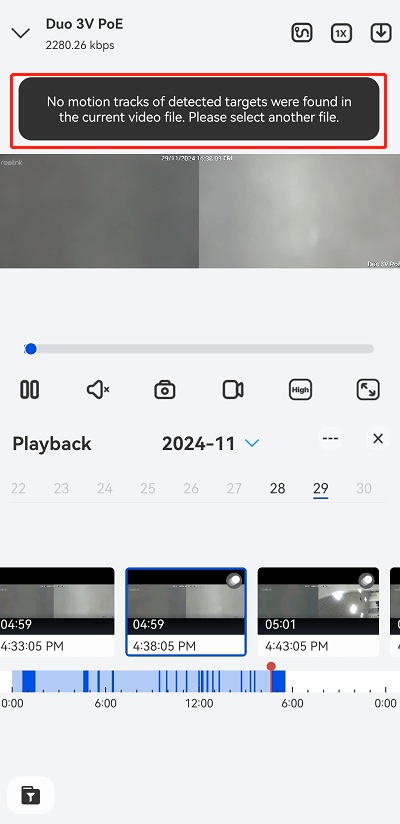This screenshot has height=824, width=400.
Task: Close the playback panel with X
Action: point(378,439)
